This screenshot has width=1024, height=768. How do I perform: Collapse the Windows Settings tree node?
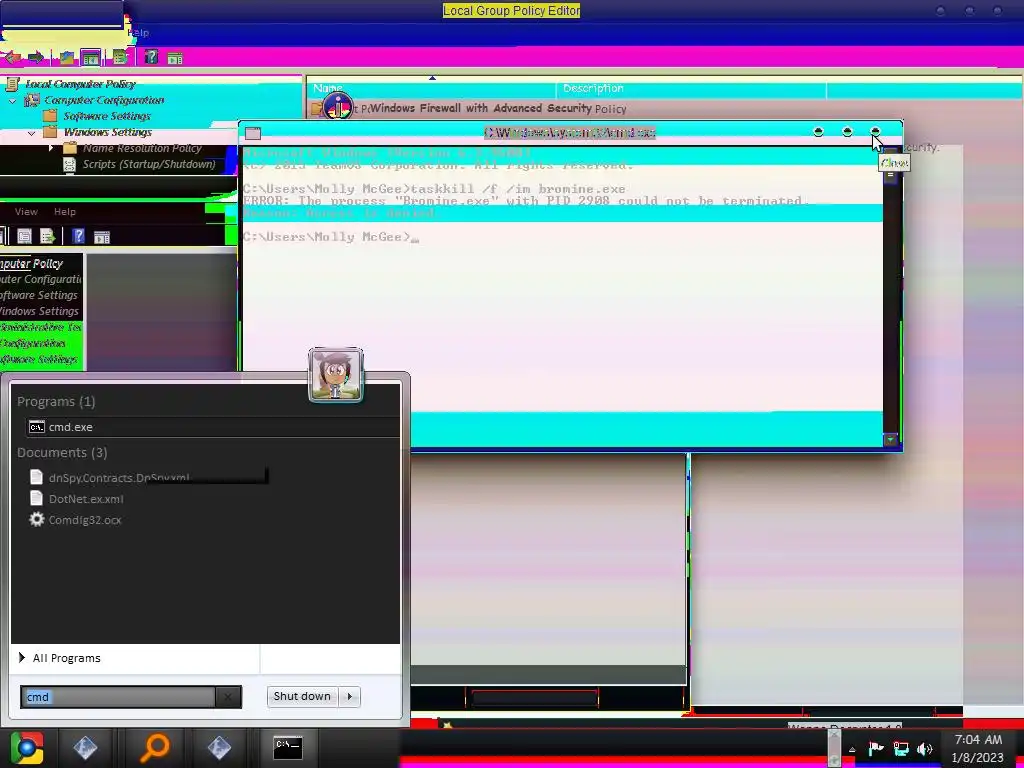point(31,133)
